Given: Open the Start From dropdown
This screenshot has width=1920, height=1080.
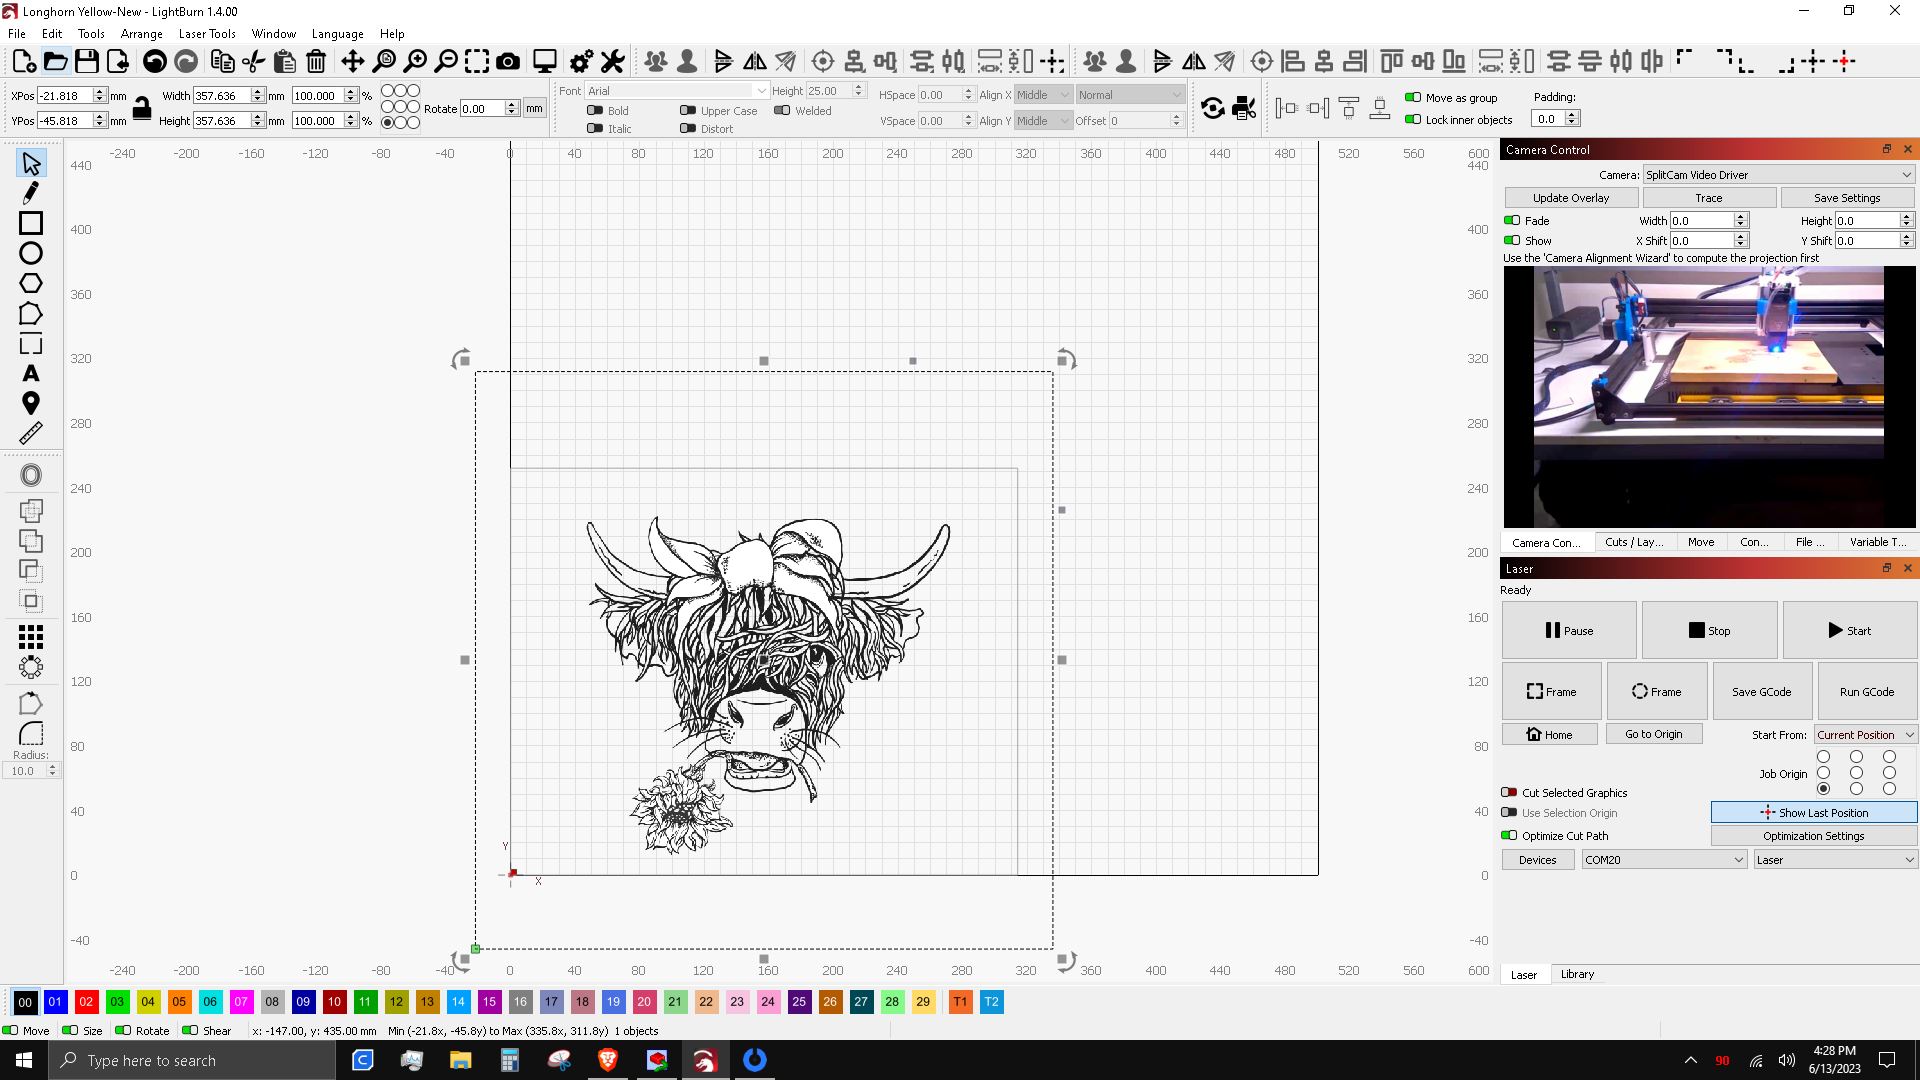Looking at the screenshot, I should pyautogui.click(x=1865, y=734).
